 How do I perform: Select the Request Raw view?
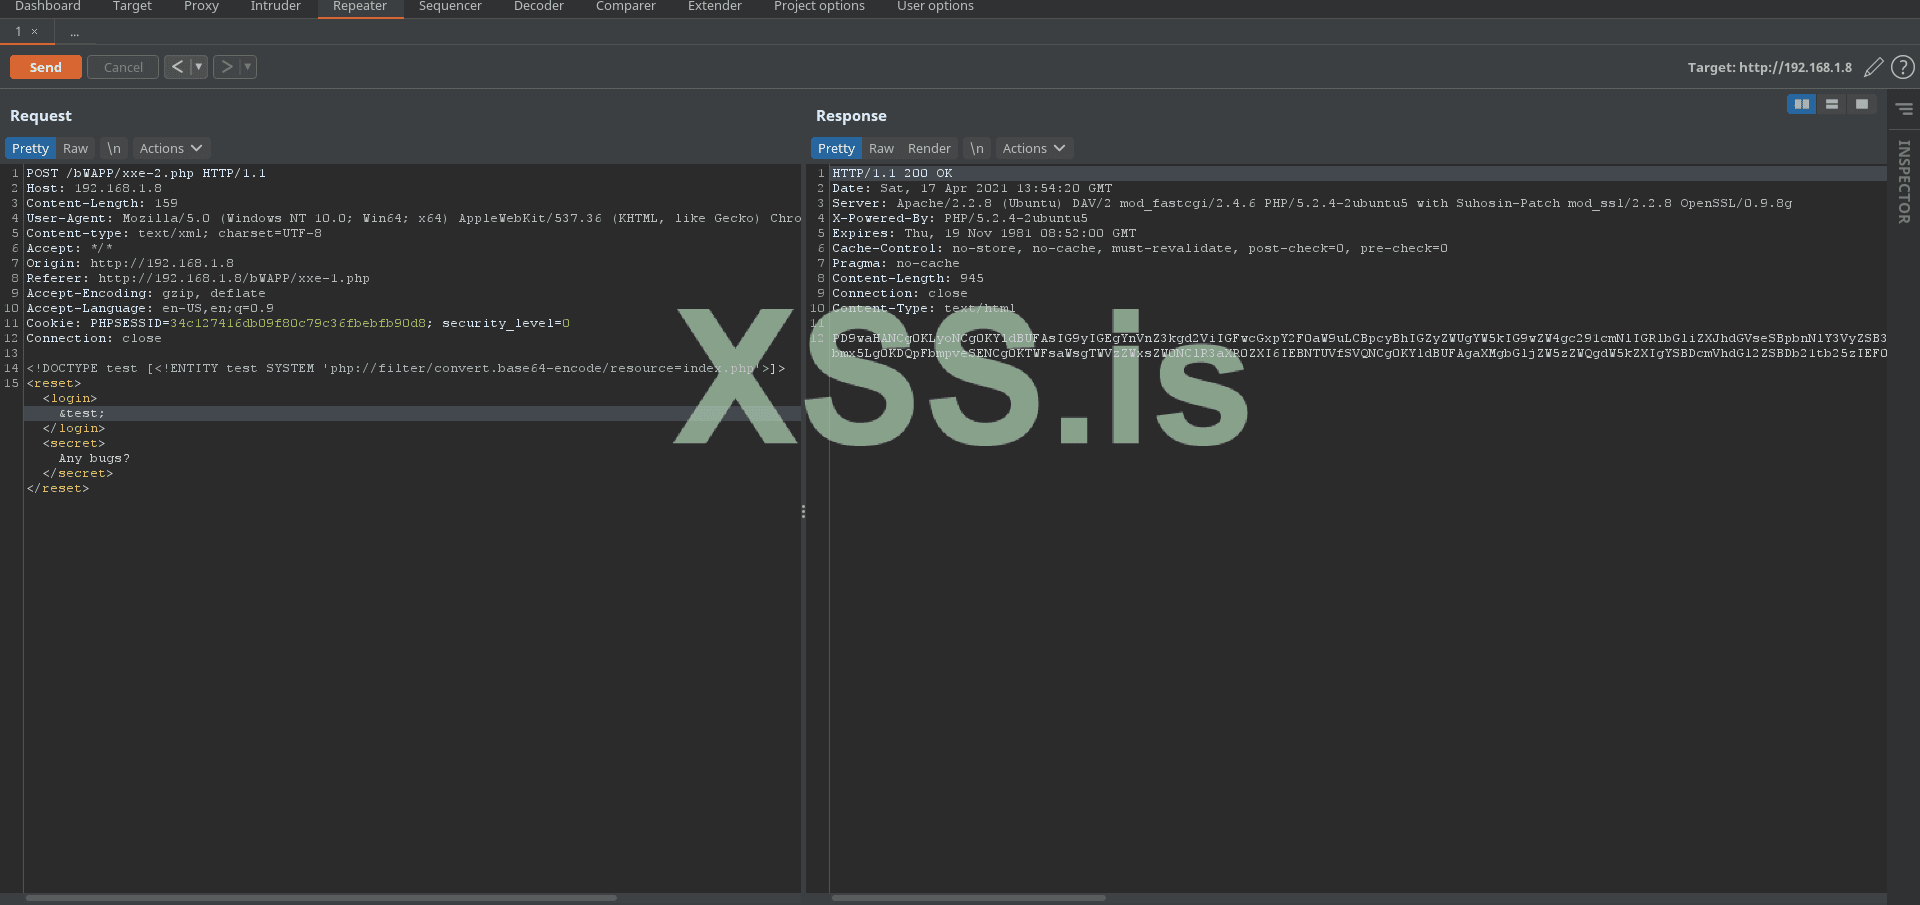[x=75, y=148]
